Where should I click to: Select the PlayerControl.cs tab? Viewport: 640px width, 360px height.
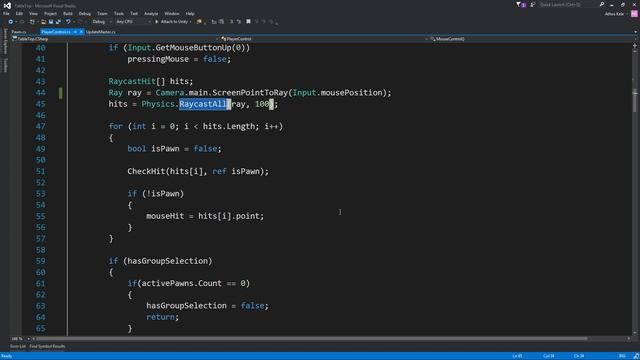click(x=56, y=32)
